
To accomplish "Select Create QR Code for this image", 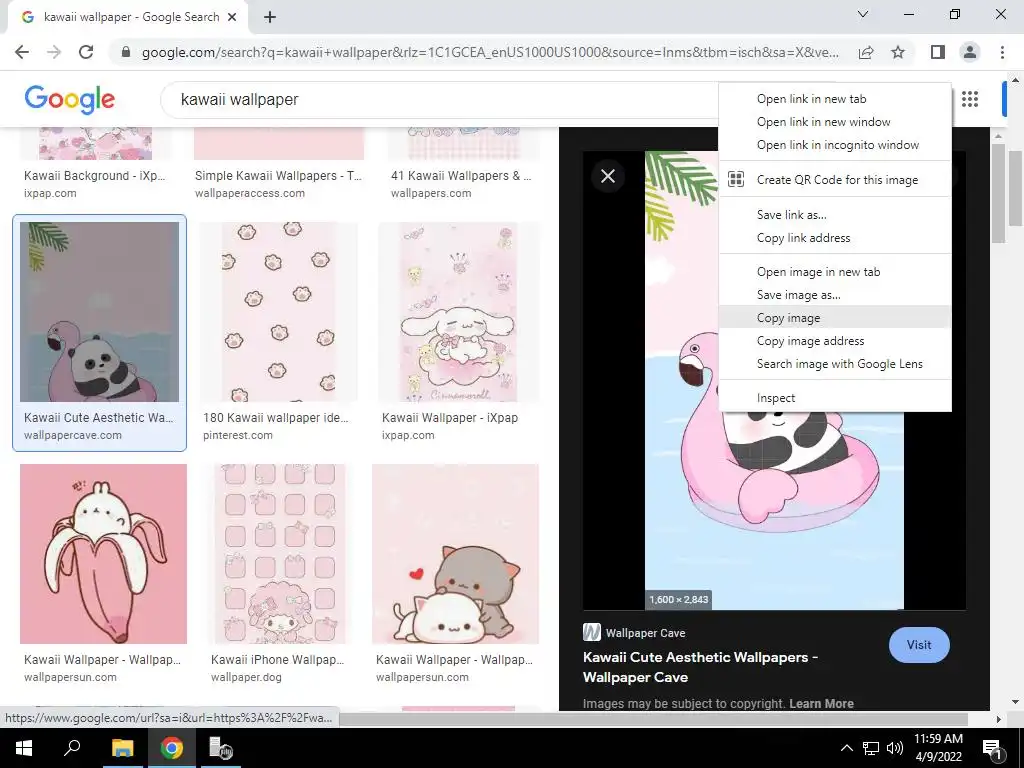I will (x=835, y=180).
